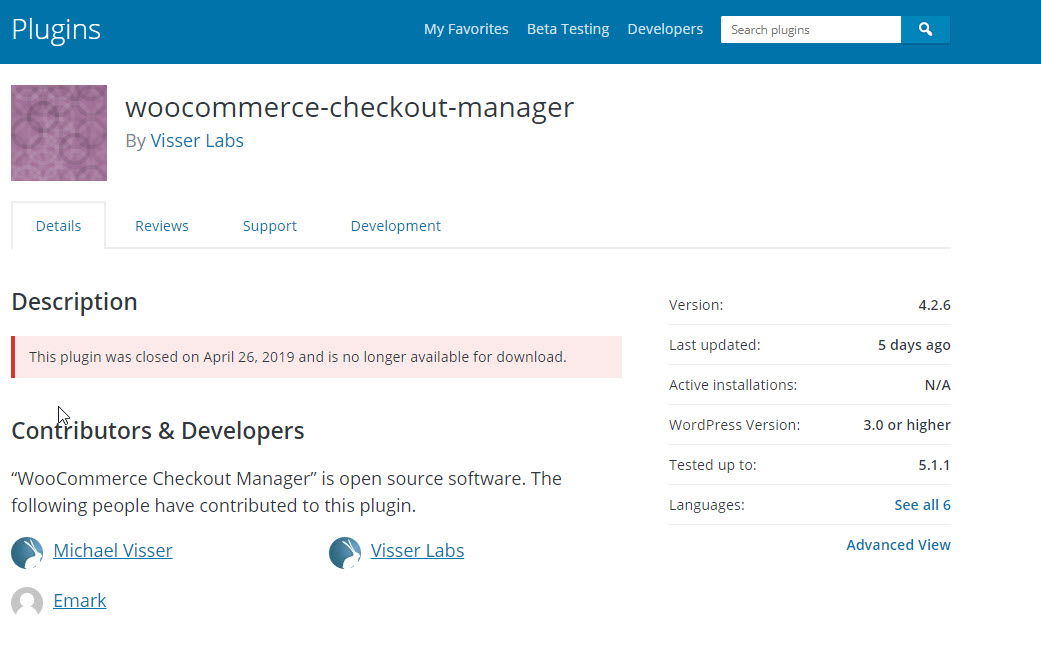Focus the Search plugins input field
The height and width of the screenshot is (667, 1041).
pos(811,29)
